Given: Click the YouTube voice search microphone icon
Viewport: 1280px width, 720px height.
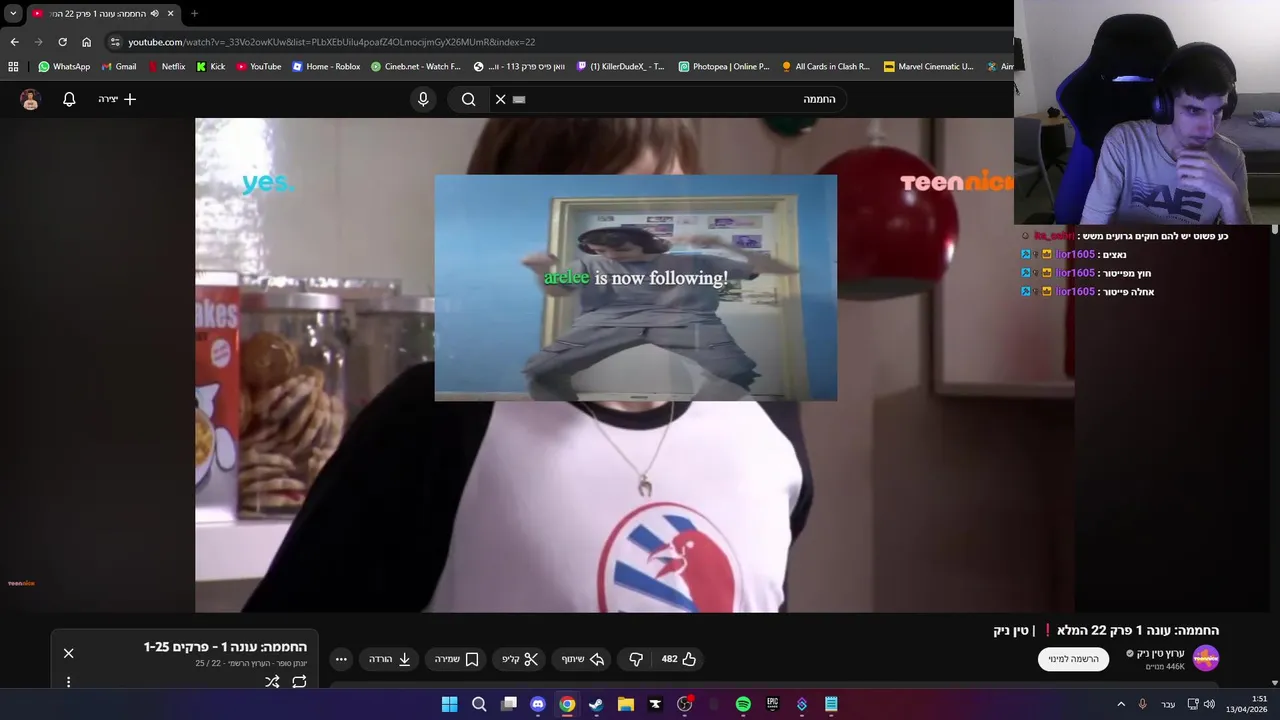Looking at the screenshot, I should tap(423, 99).
